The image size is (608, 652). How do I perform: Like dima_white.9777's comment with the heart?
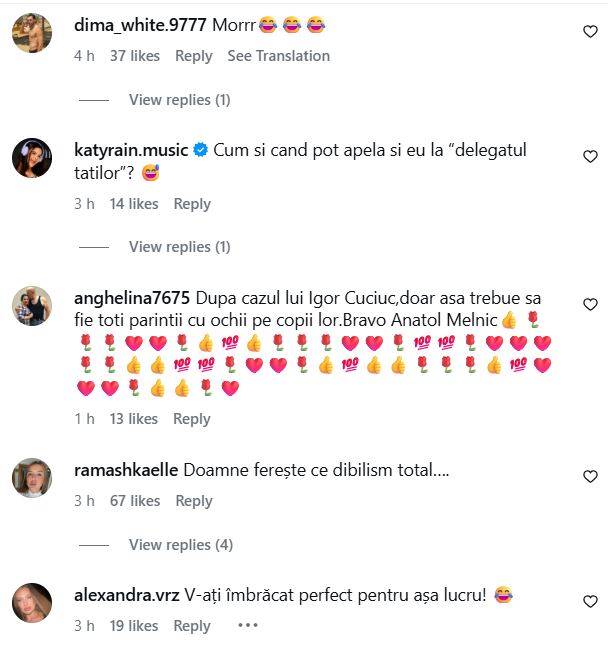tap(590, 32)
